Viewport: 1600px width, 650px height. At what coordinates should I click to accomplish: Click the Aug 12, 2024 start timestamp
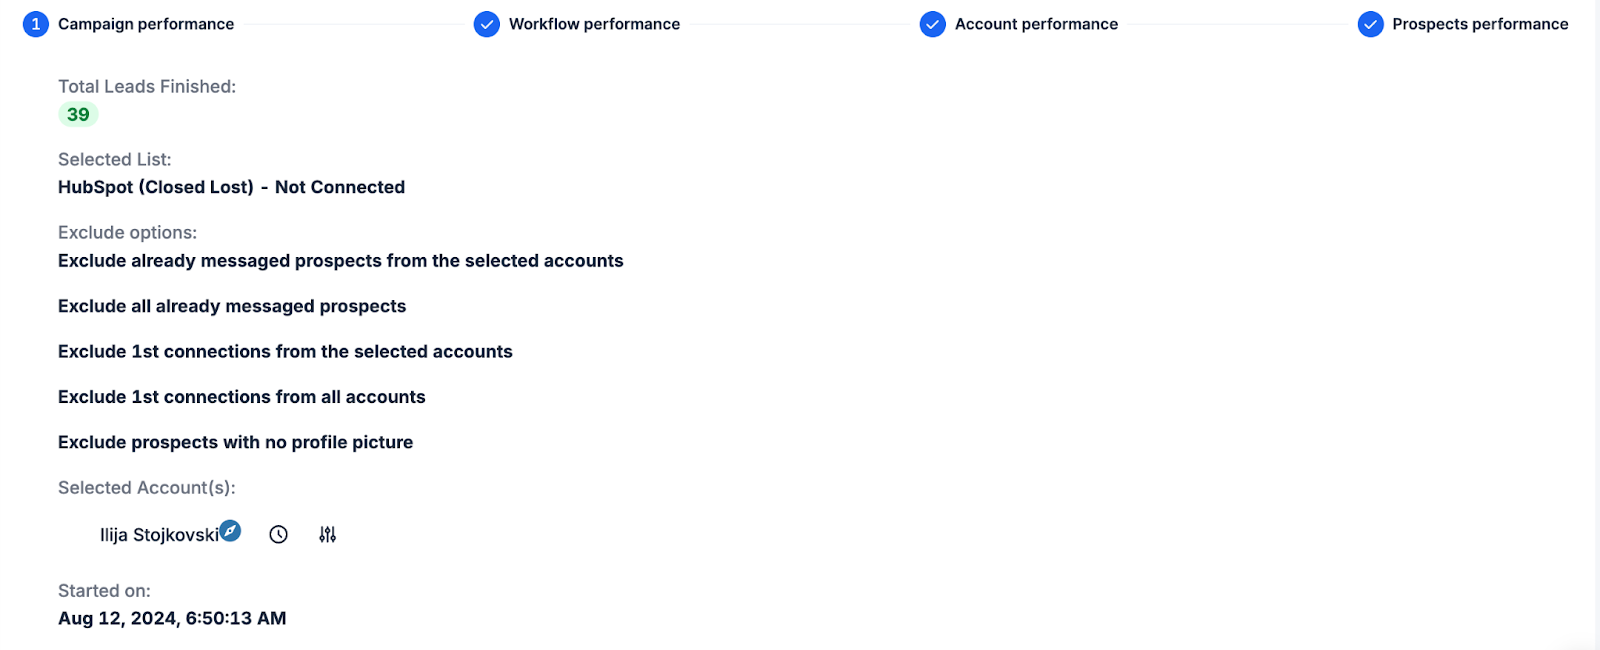coord(172,618)
